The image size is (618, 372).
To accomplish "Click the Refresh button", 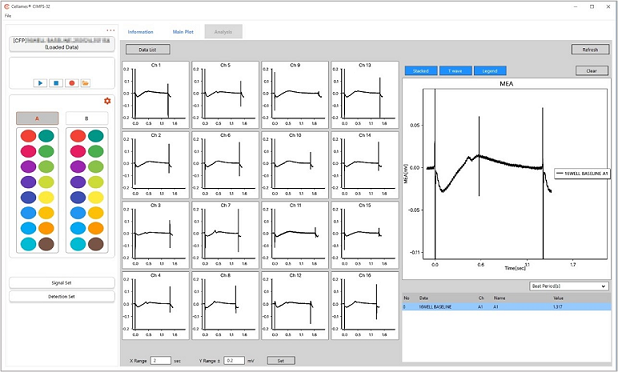I will [x=590, y=50].
